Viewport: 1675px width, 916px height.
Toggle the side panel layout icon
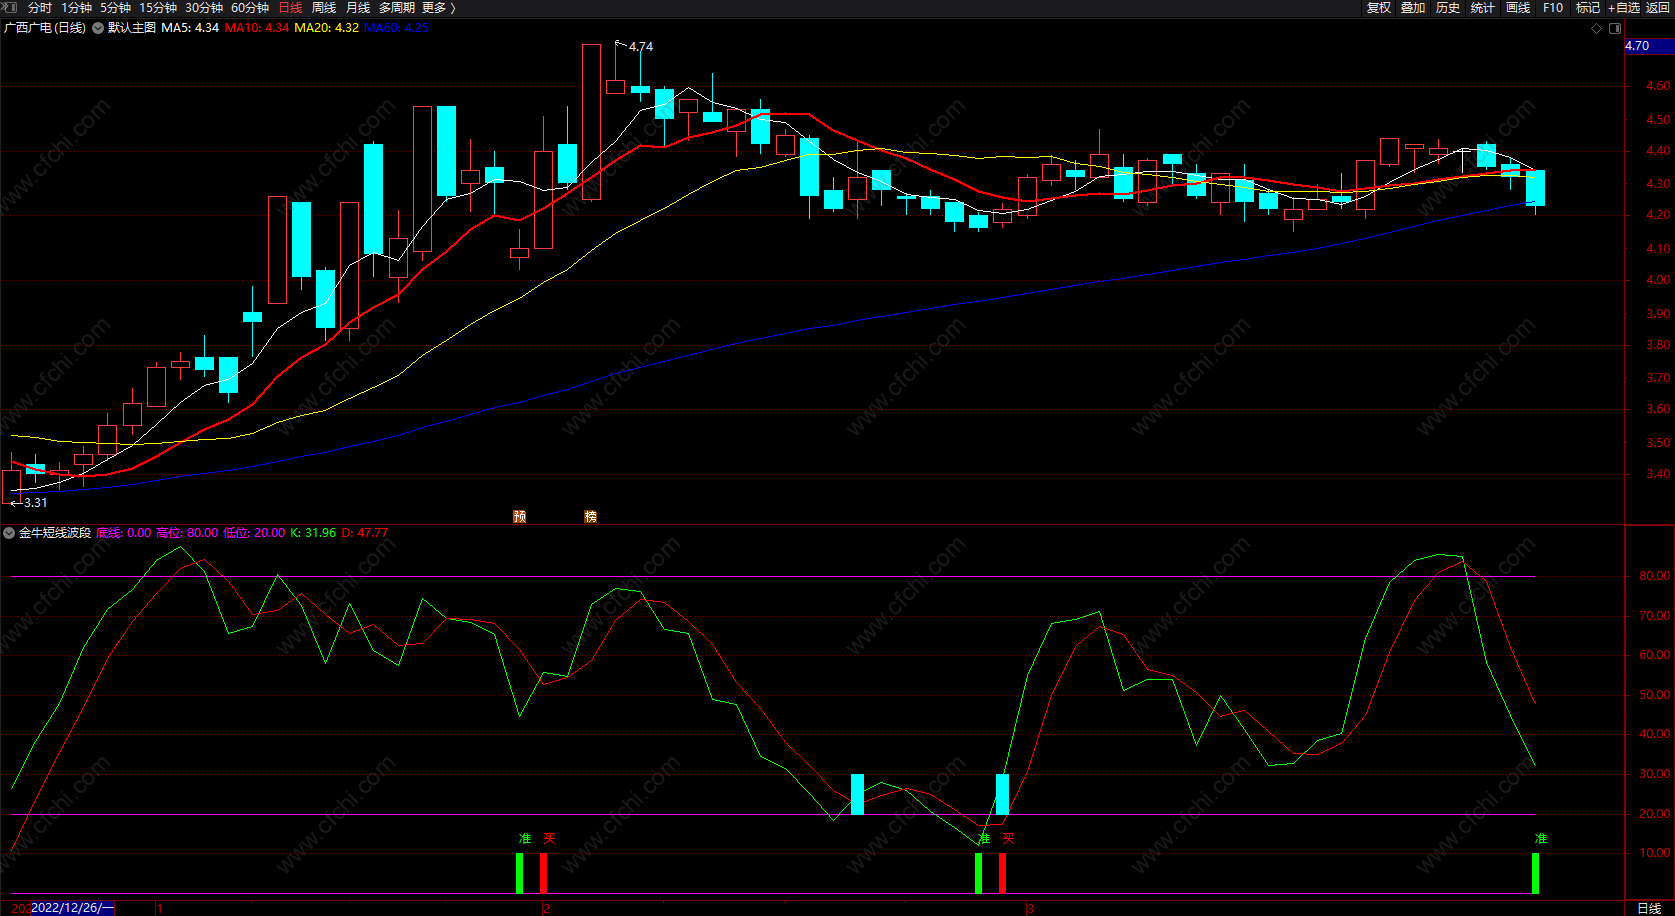1614,28
